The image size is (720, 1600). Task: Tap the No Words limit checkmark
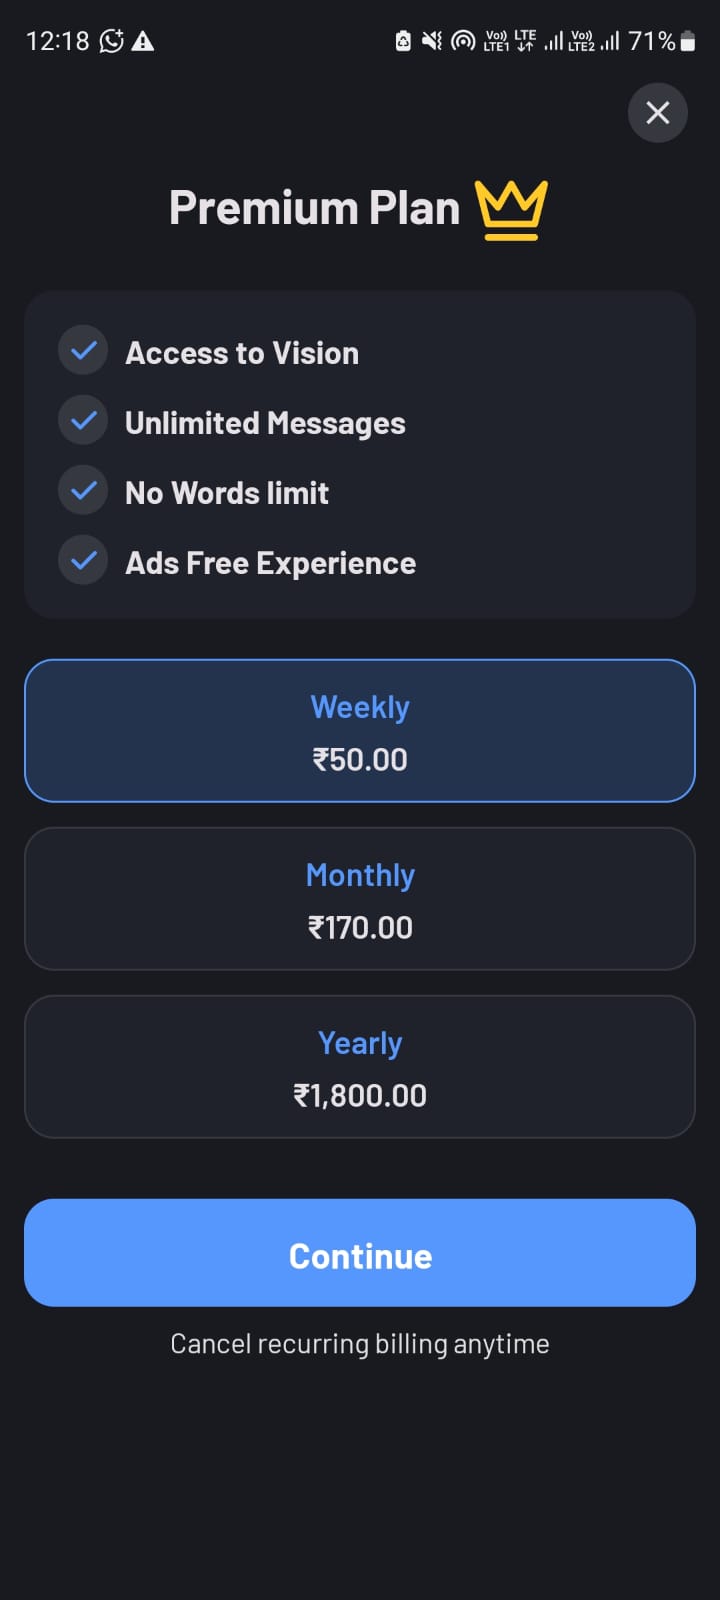(83, 491)
